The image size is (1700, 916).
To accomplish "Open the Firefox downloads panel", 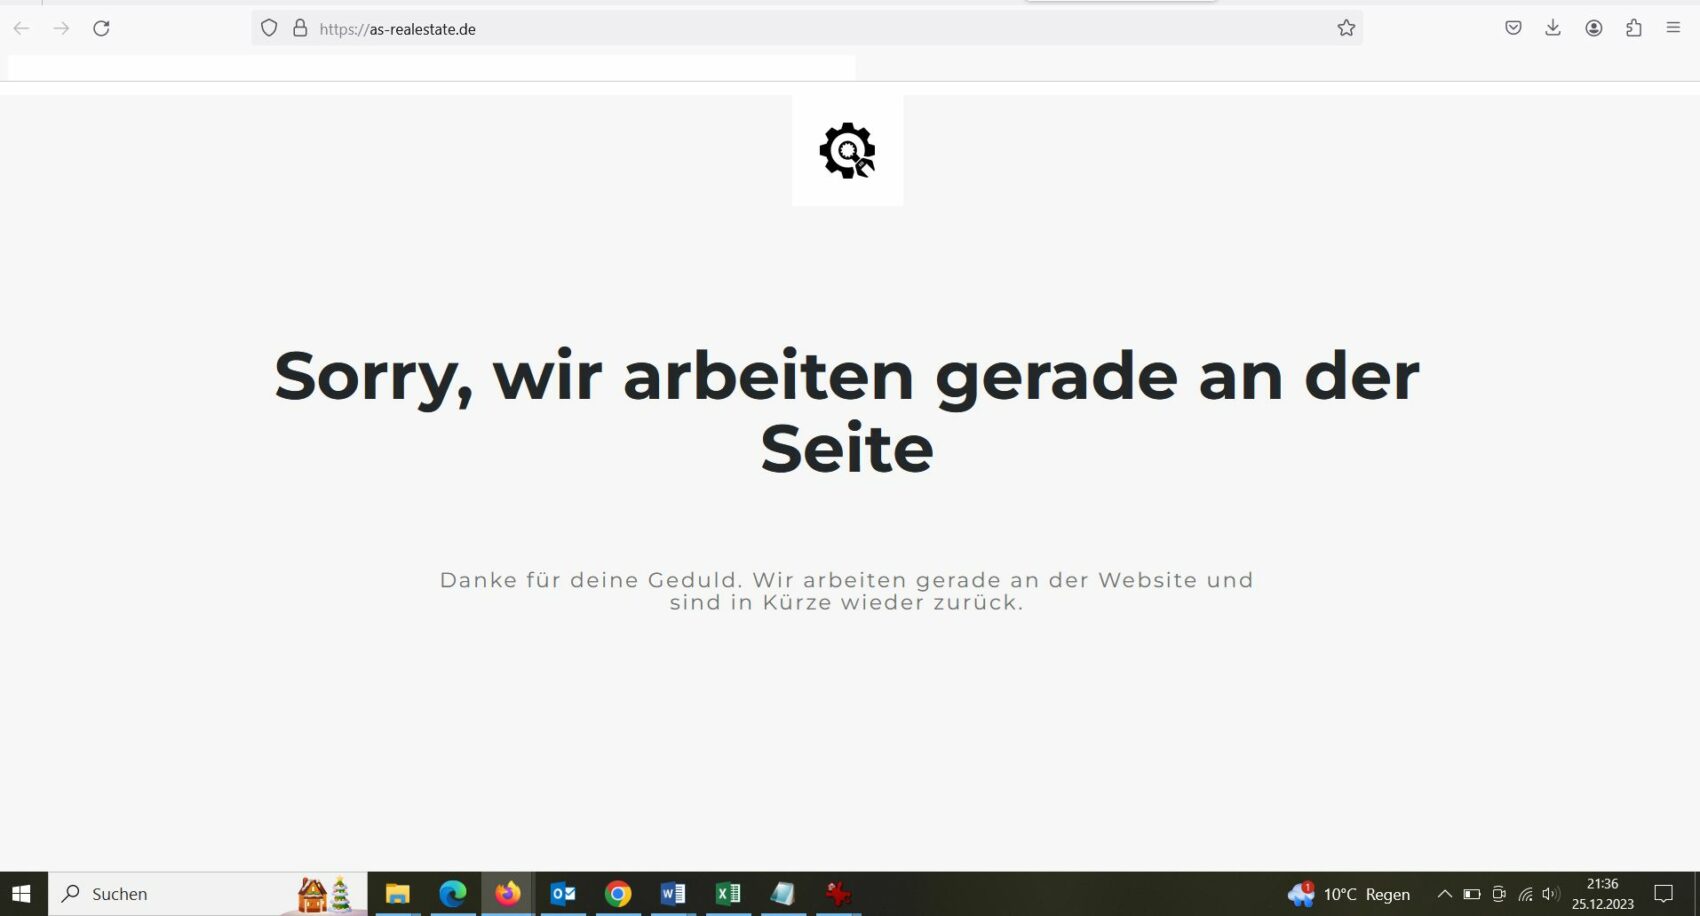I will 1553,28.
